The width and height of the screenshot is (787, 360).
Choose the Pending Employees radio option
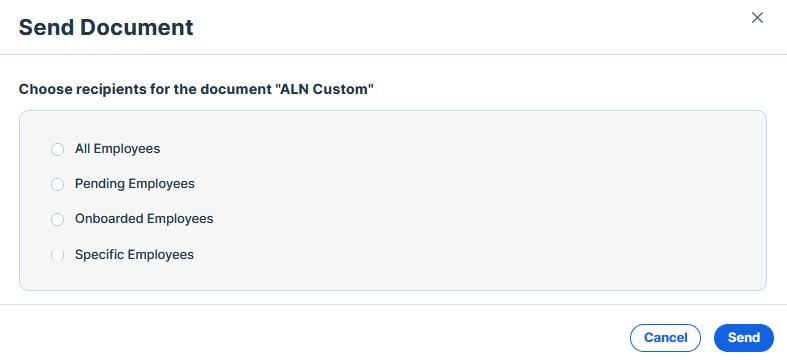tap(58, 185)
